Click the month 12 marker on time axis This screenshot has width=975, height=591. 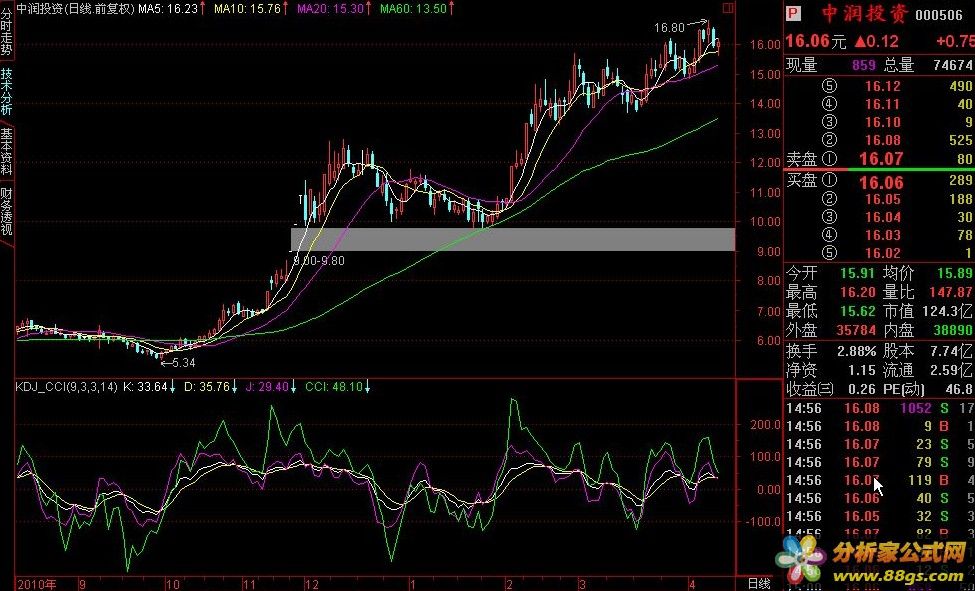point(312,584)
